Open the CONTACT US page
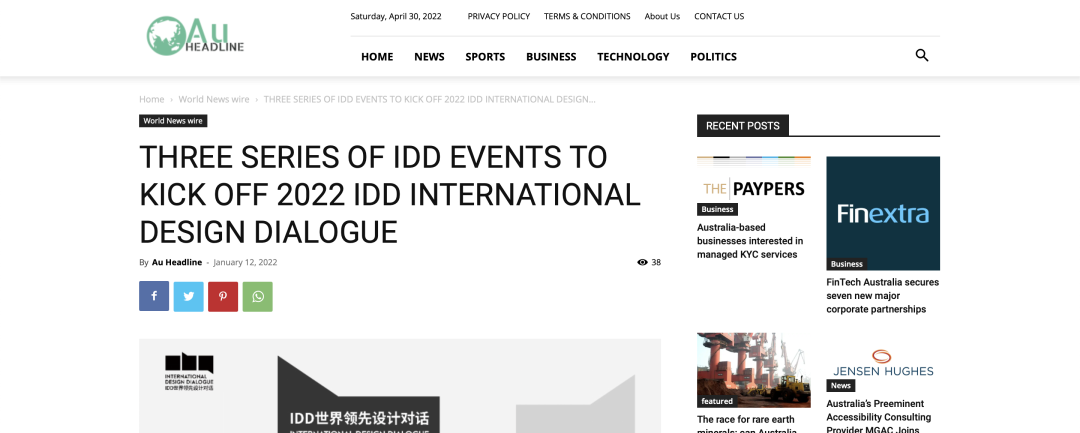The height and width of the screenshot is (433, 1080). click(719, 16)
